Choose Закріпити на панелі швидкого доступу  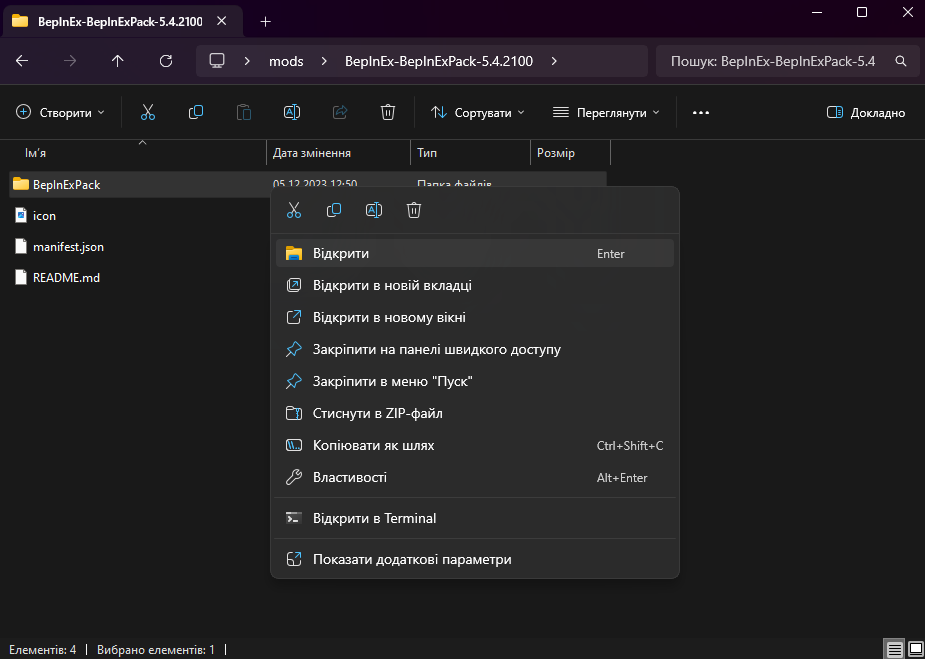click(x=475, y=349)
